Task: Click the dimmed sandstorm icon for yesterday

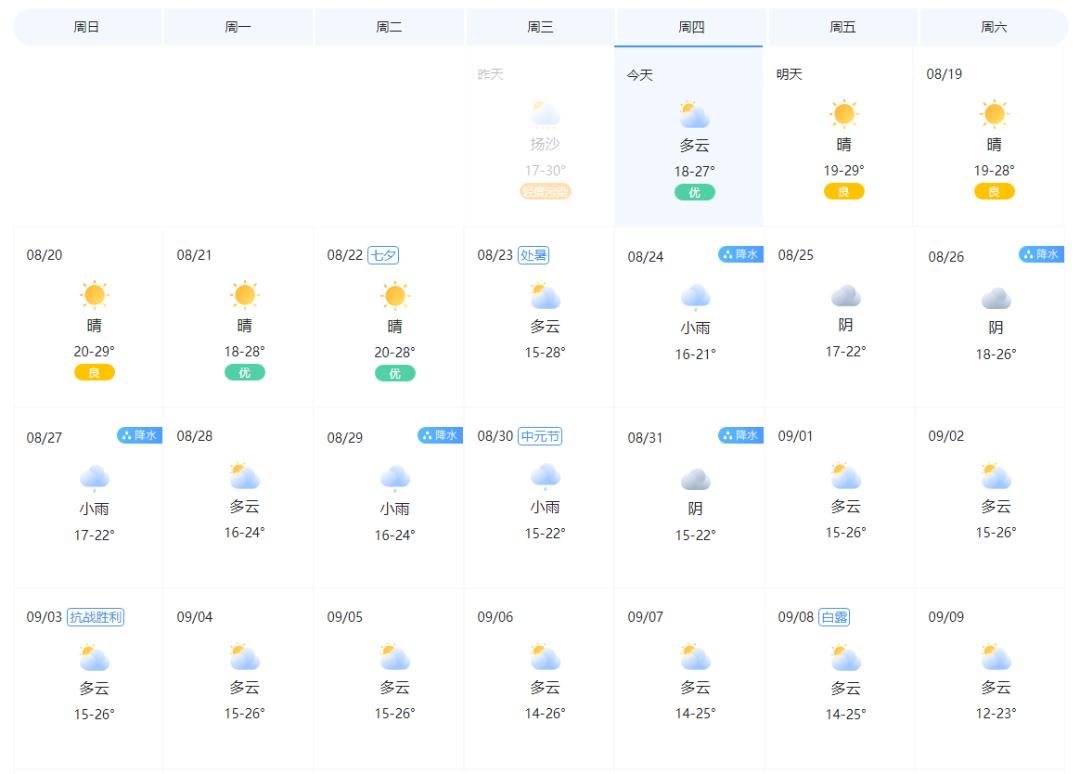Action: 544,113
